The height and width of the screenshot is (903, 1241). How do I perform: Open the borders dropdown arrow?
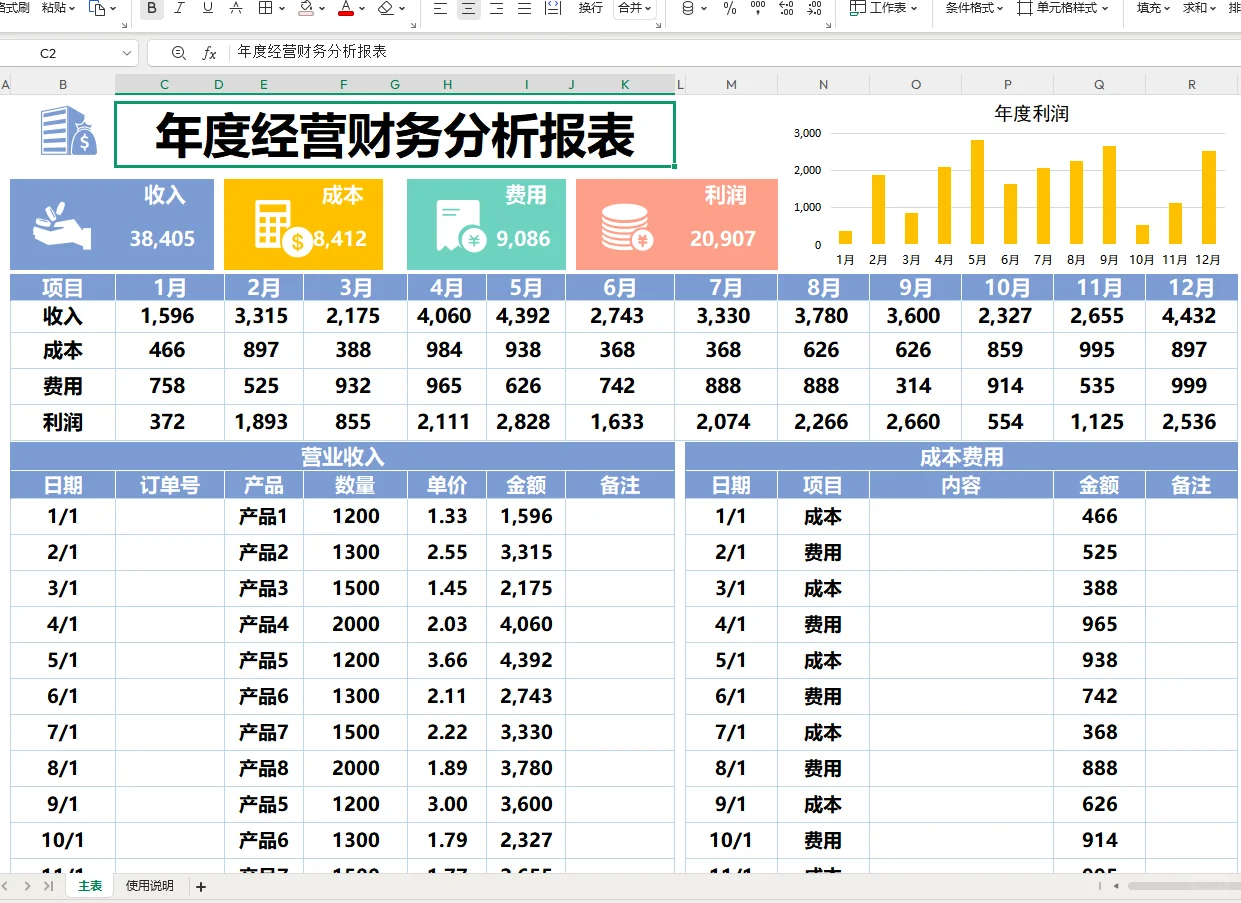pyautogui.click(x=281, y=9)
